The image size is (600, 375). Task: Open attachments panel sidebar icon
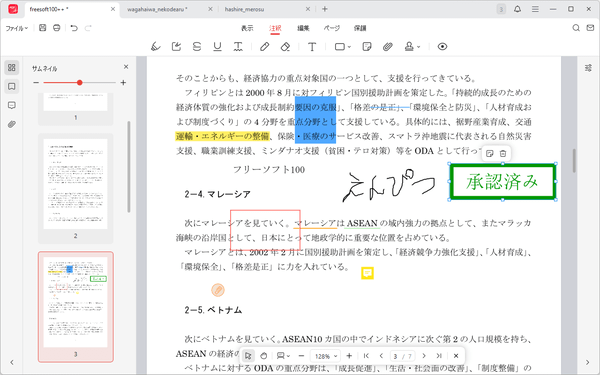click(11, 124)
